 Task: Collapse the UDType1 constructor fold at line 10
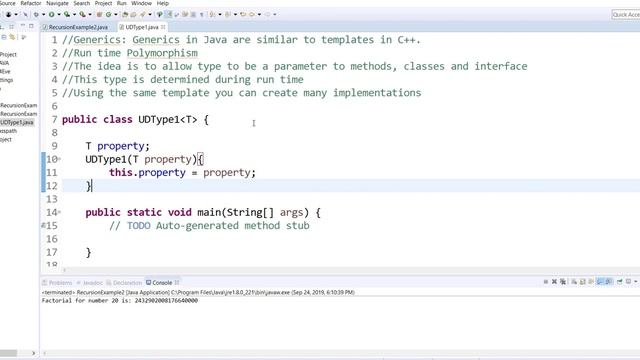click(x=60, y=159)
